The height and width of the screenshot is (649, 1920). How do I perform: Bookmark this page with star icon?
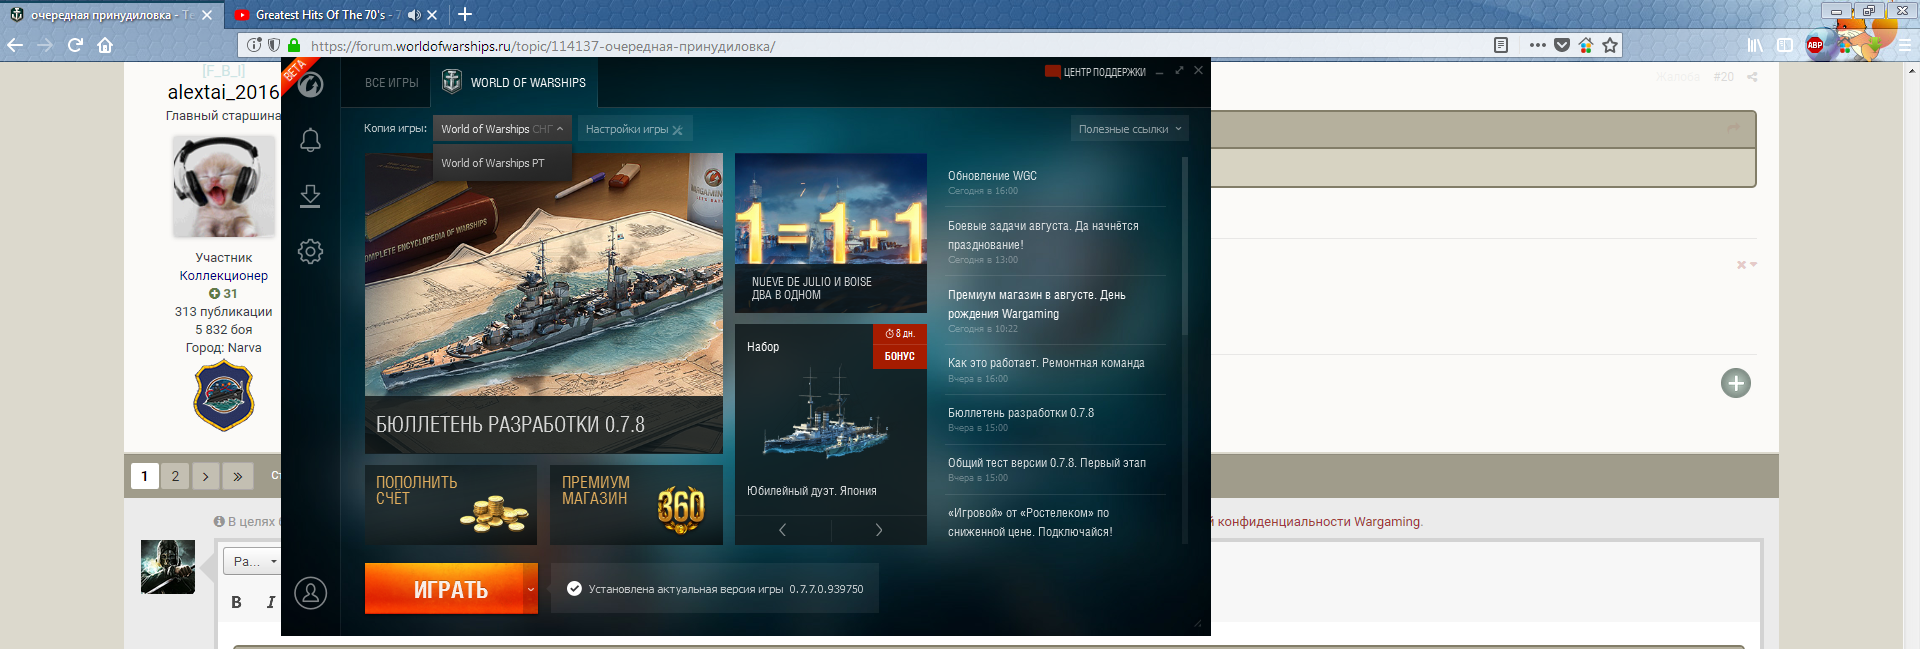click(x=1610, y=45)
